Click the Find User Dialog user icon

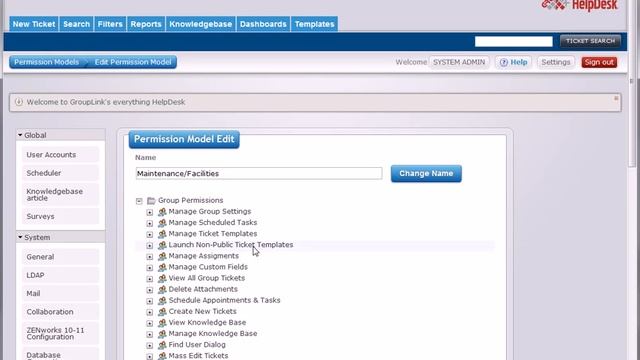pyautogui.click(x=162, y=345)
